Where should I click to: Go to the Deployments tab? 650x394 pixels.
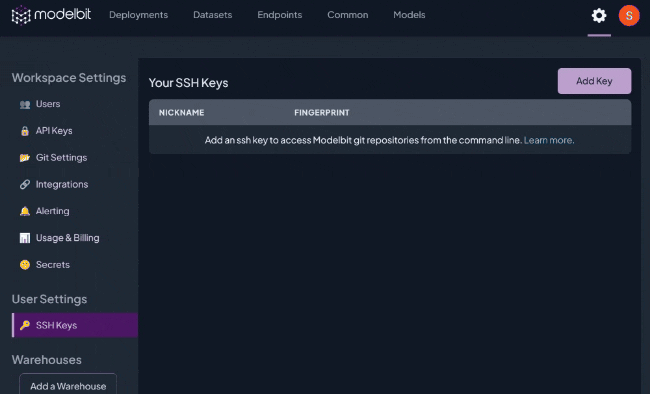point(138,15)
